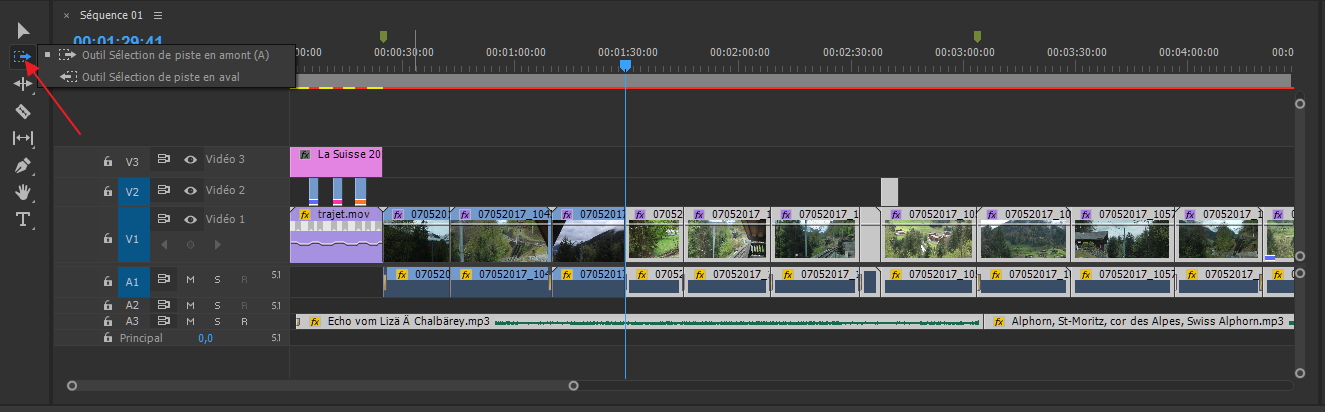Select the Type (T) tool

click(23, 219)
